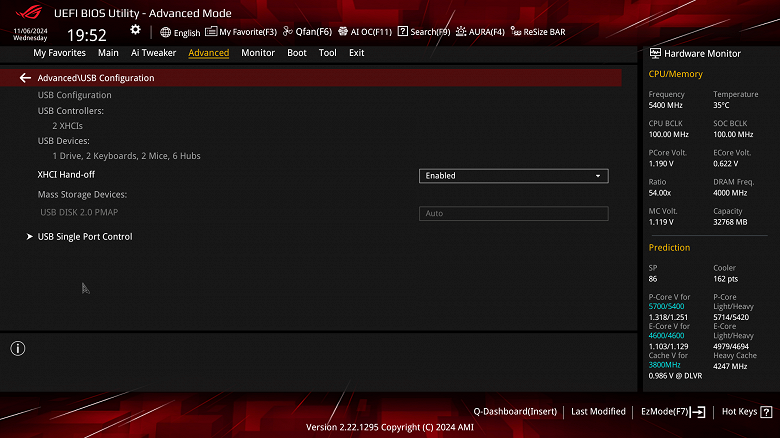This screenshot has width=780, height=438.
Task: Launch AI OC(F11)
Action: click(371, 32)
